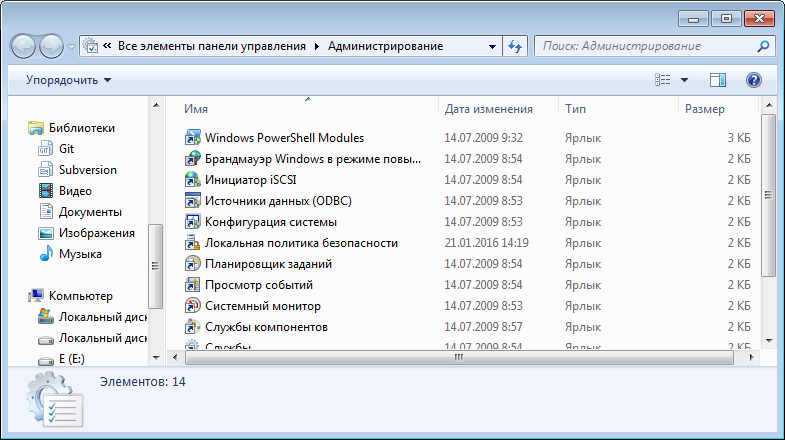This screenshot has width=785, height=440.
Task: Select the Инициатор iSCSI name
Action: 251,180
